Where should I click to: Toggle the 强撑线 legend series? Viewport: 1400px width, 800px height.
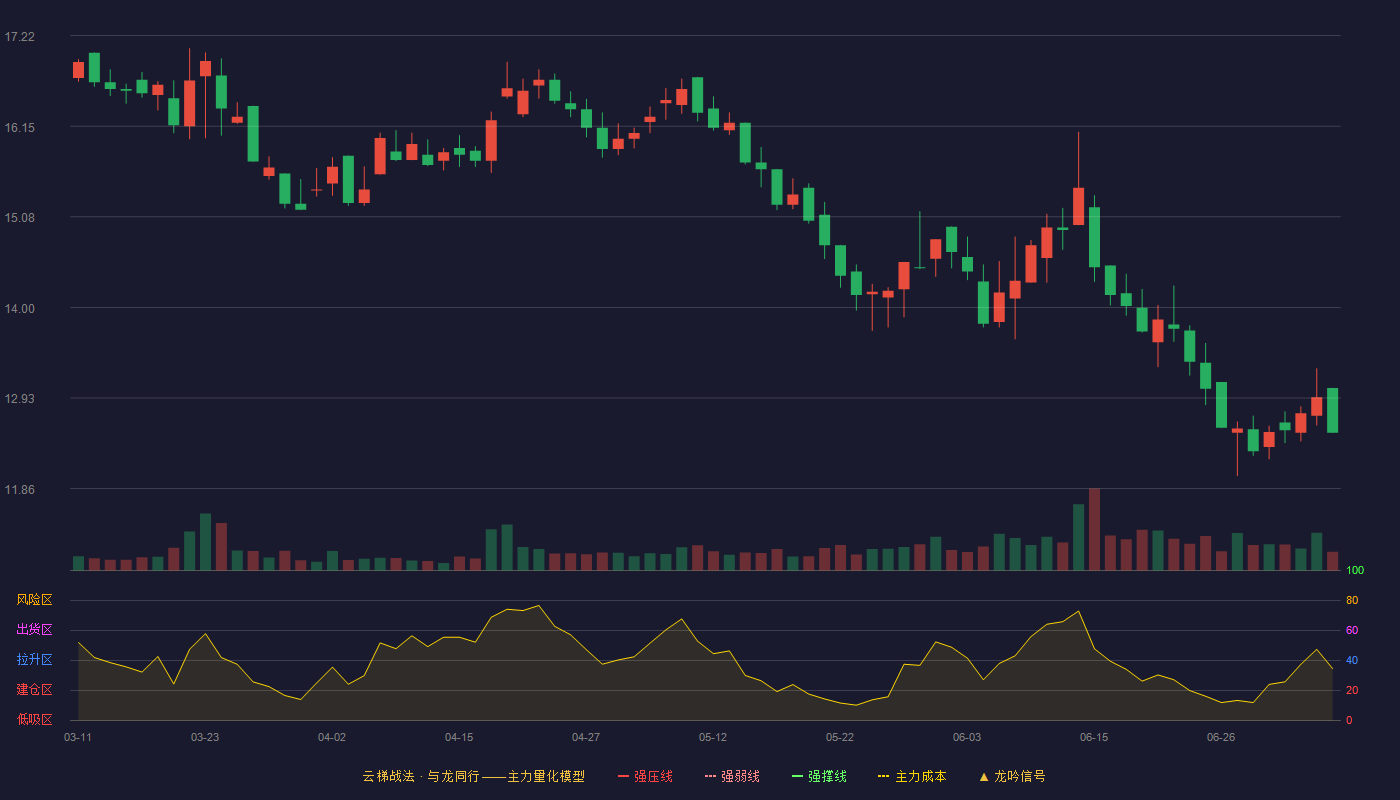[x=819, y=776]
